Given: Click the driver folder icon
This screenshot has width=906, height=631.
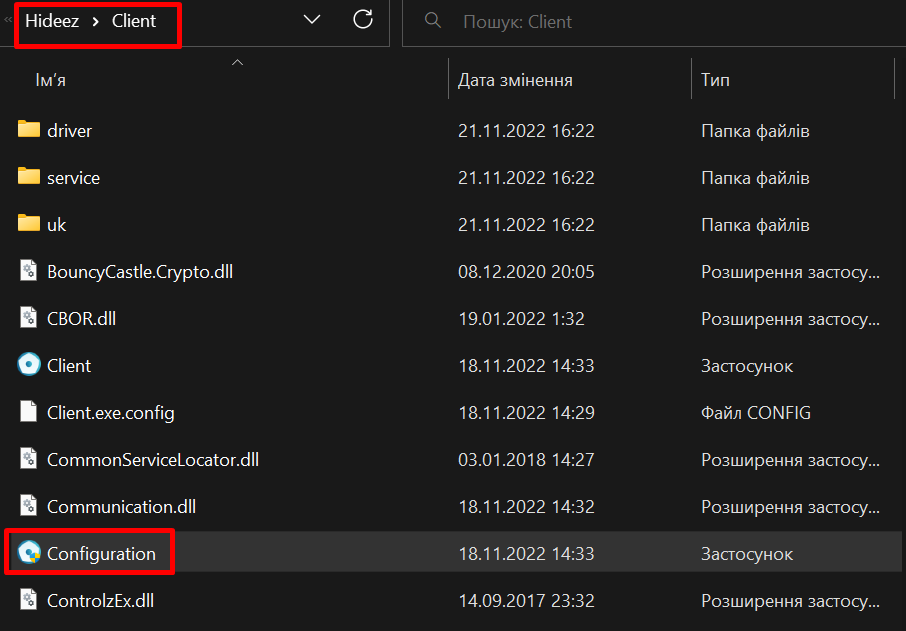Looking at the screenshot, I should click(26, 130).
